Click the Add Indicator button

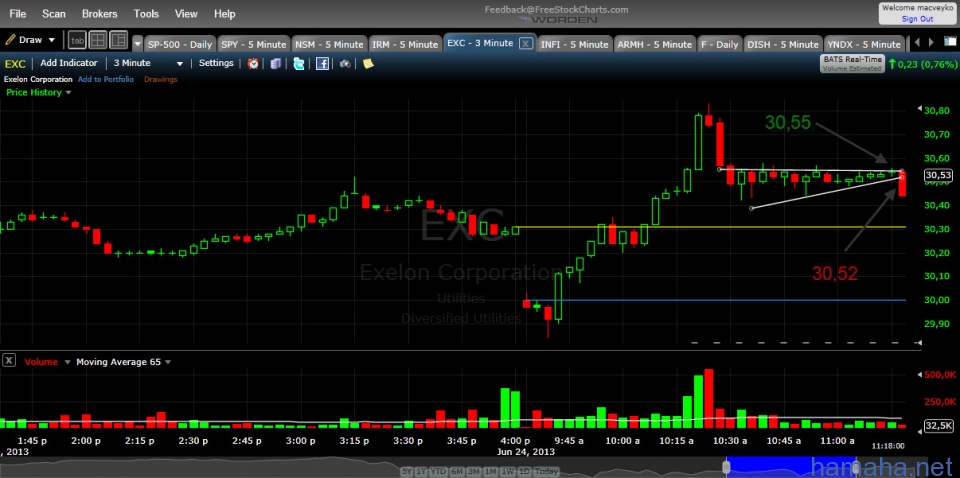pyautogui.click(x=69, y=63)
